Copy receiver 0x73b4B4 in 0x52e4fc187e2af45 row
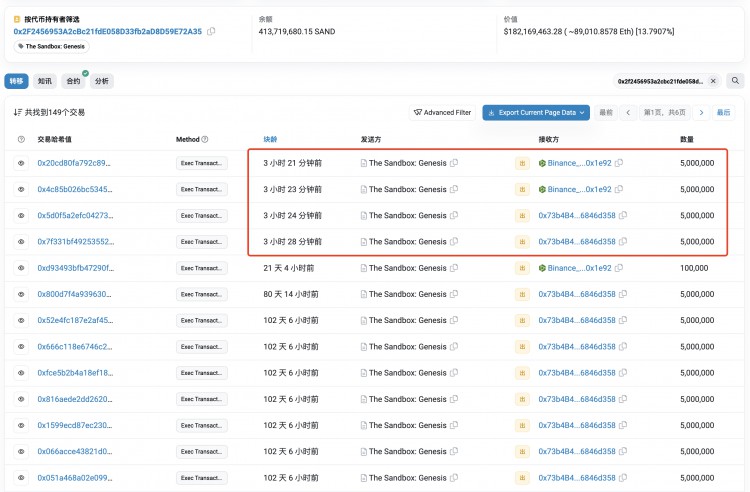Screen dimensions: 750x492 tap(623, 320)
